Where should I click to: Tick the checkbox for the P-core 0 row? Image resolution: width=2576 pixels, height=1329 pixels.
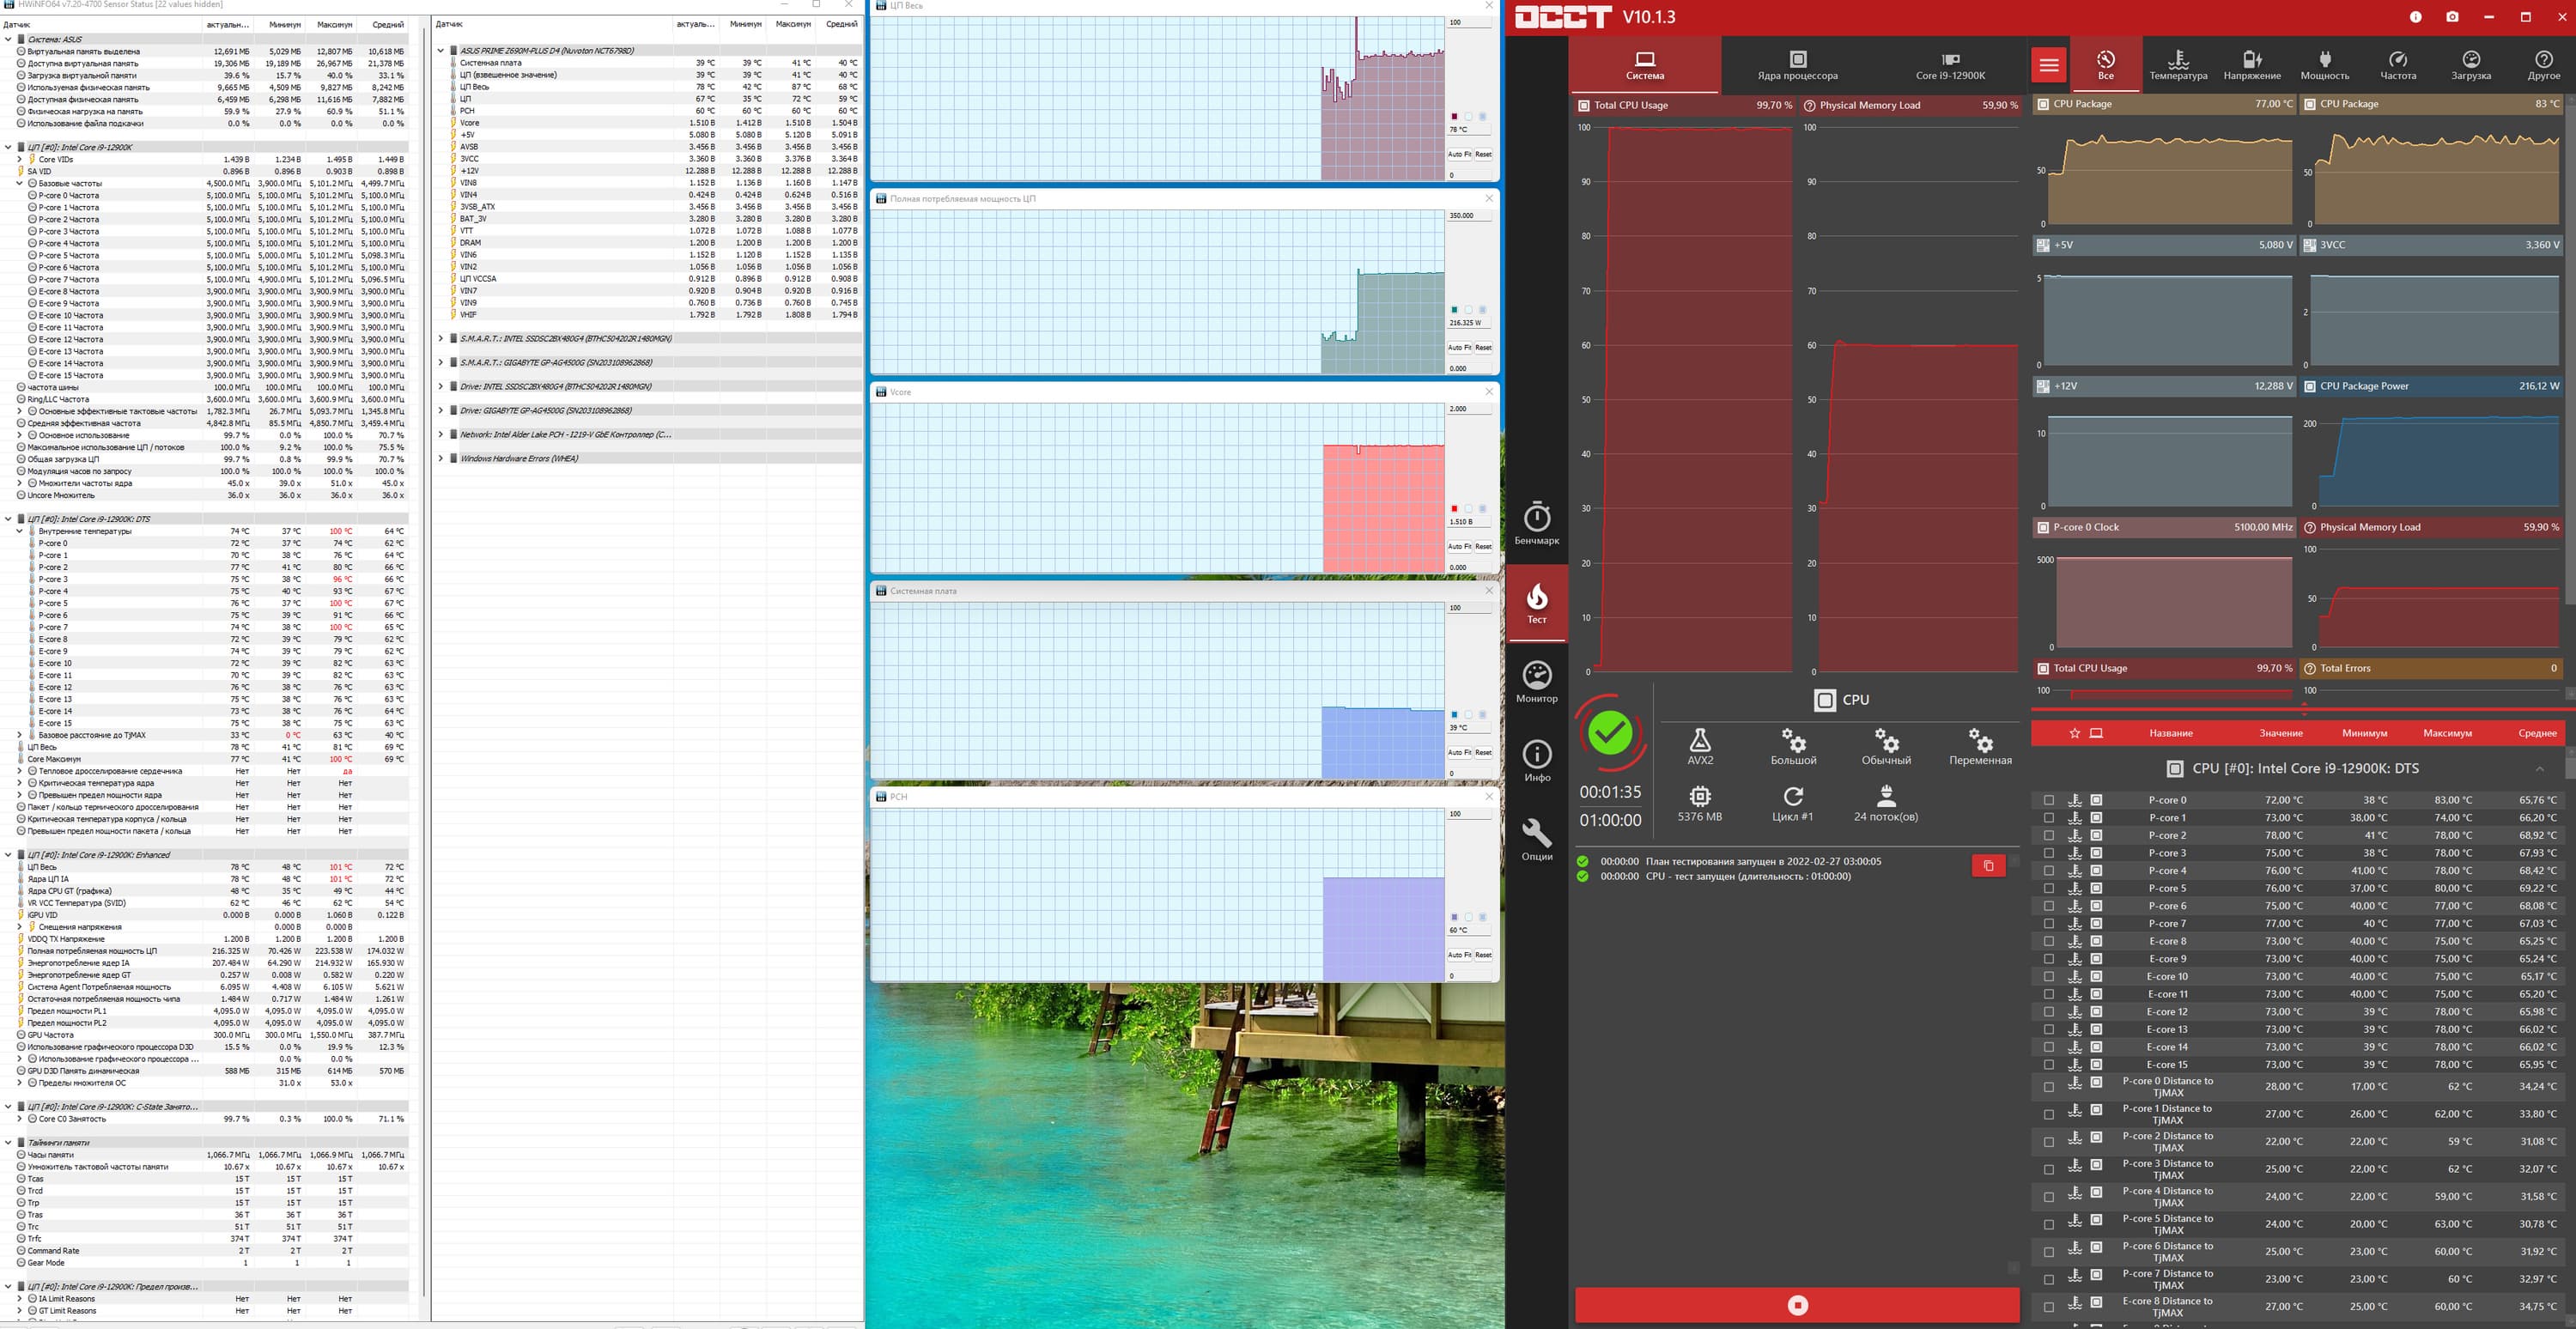(x=2049, y=800)
